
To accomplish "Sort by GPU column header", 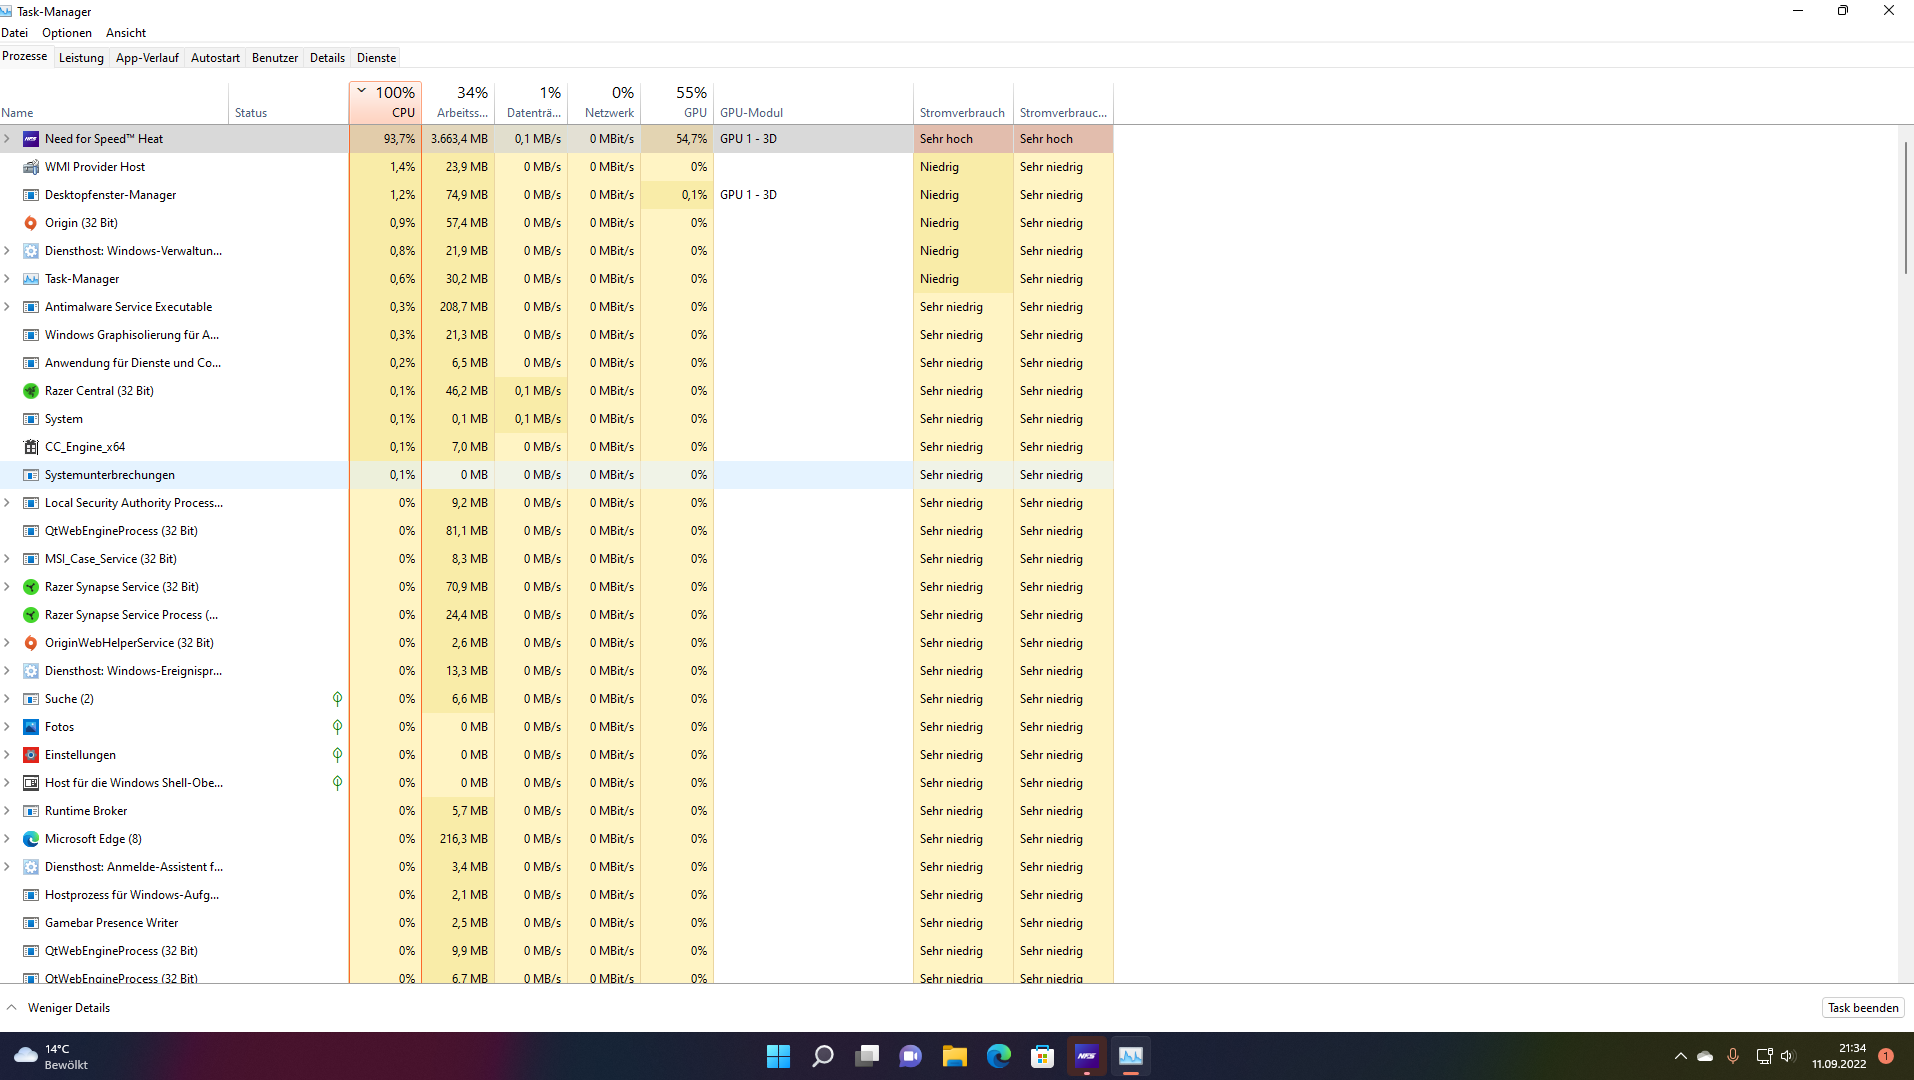I will point(678,102).
